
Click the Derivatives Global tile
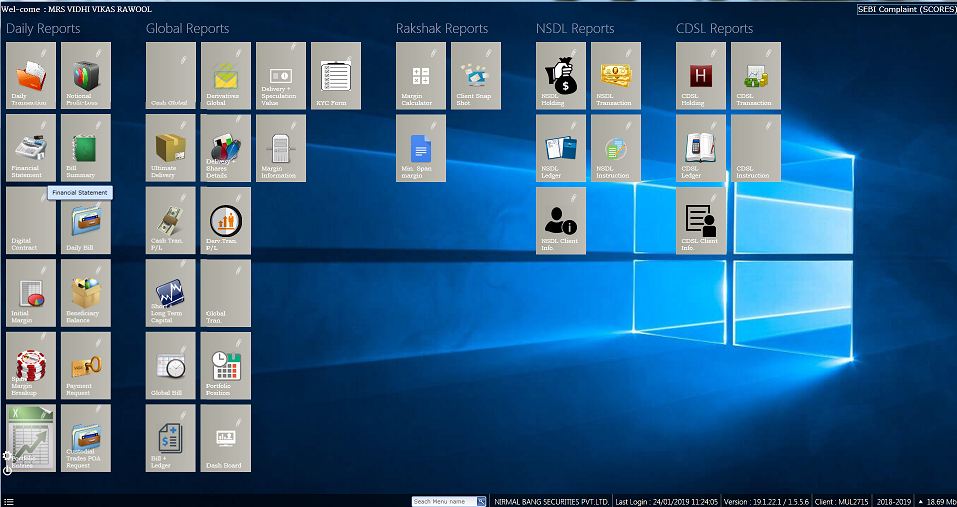(x=226, y=76)
